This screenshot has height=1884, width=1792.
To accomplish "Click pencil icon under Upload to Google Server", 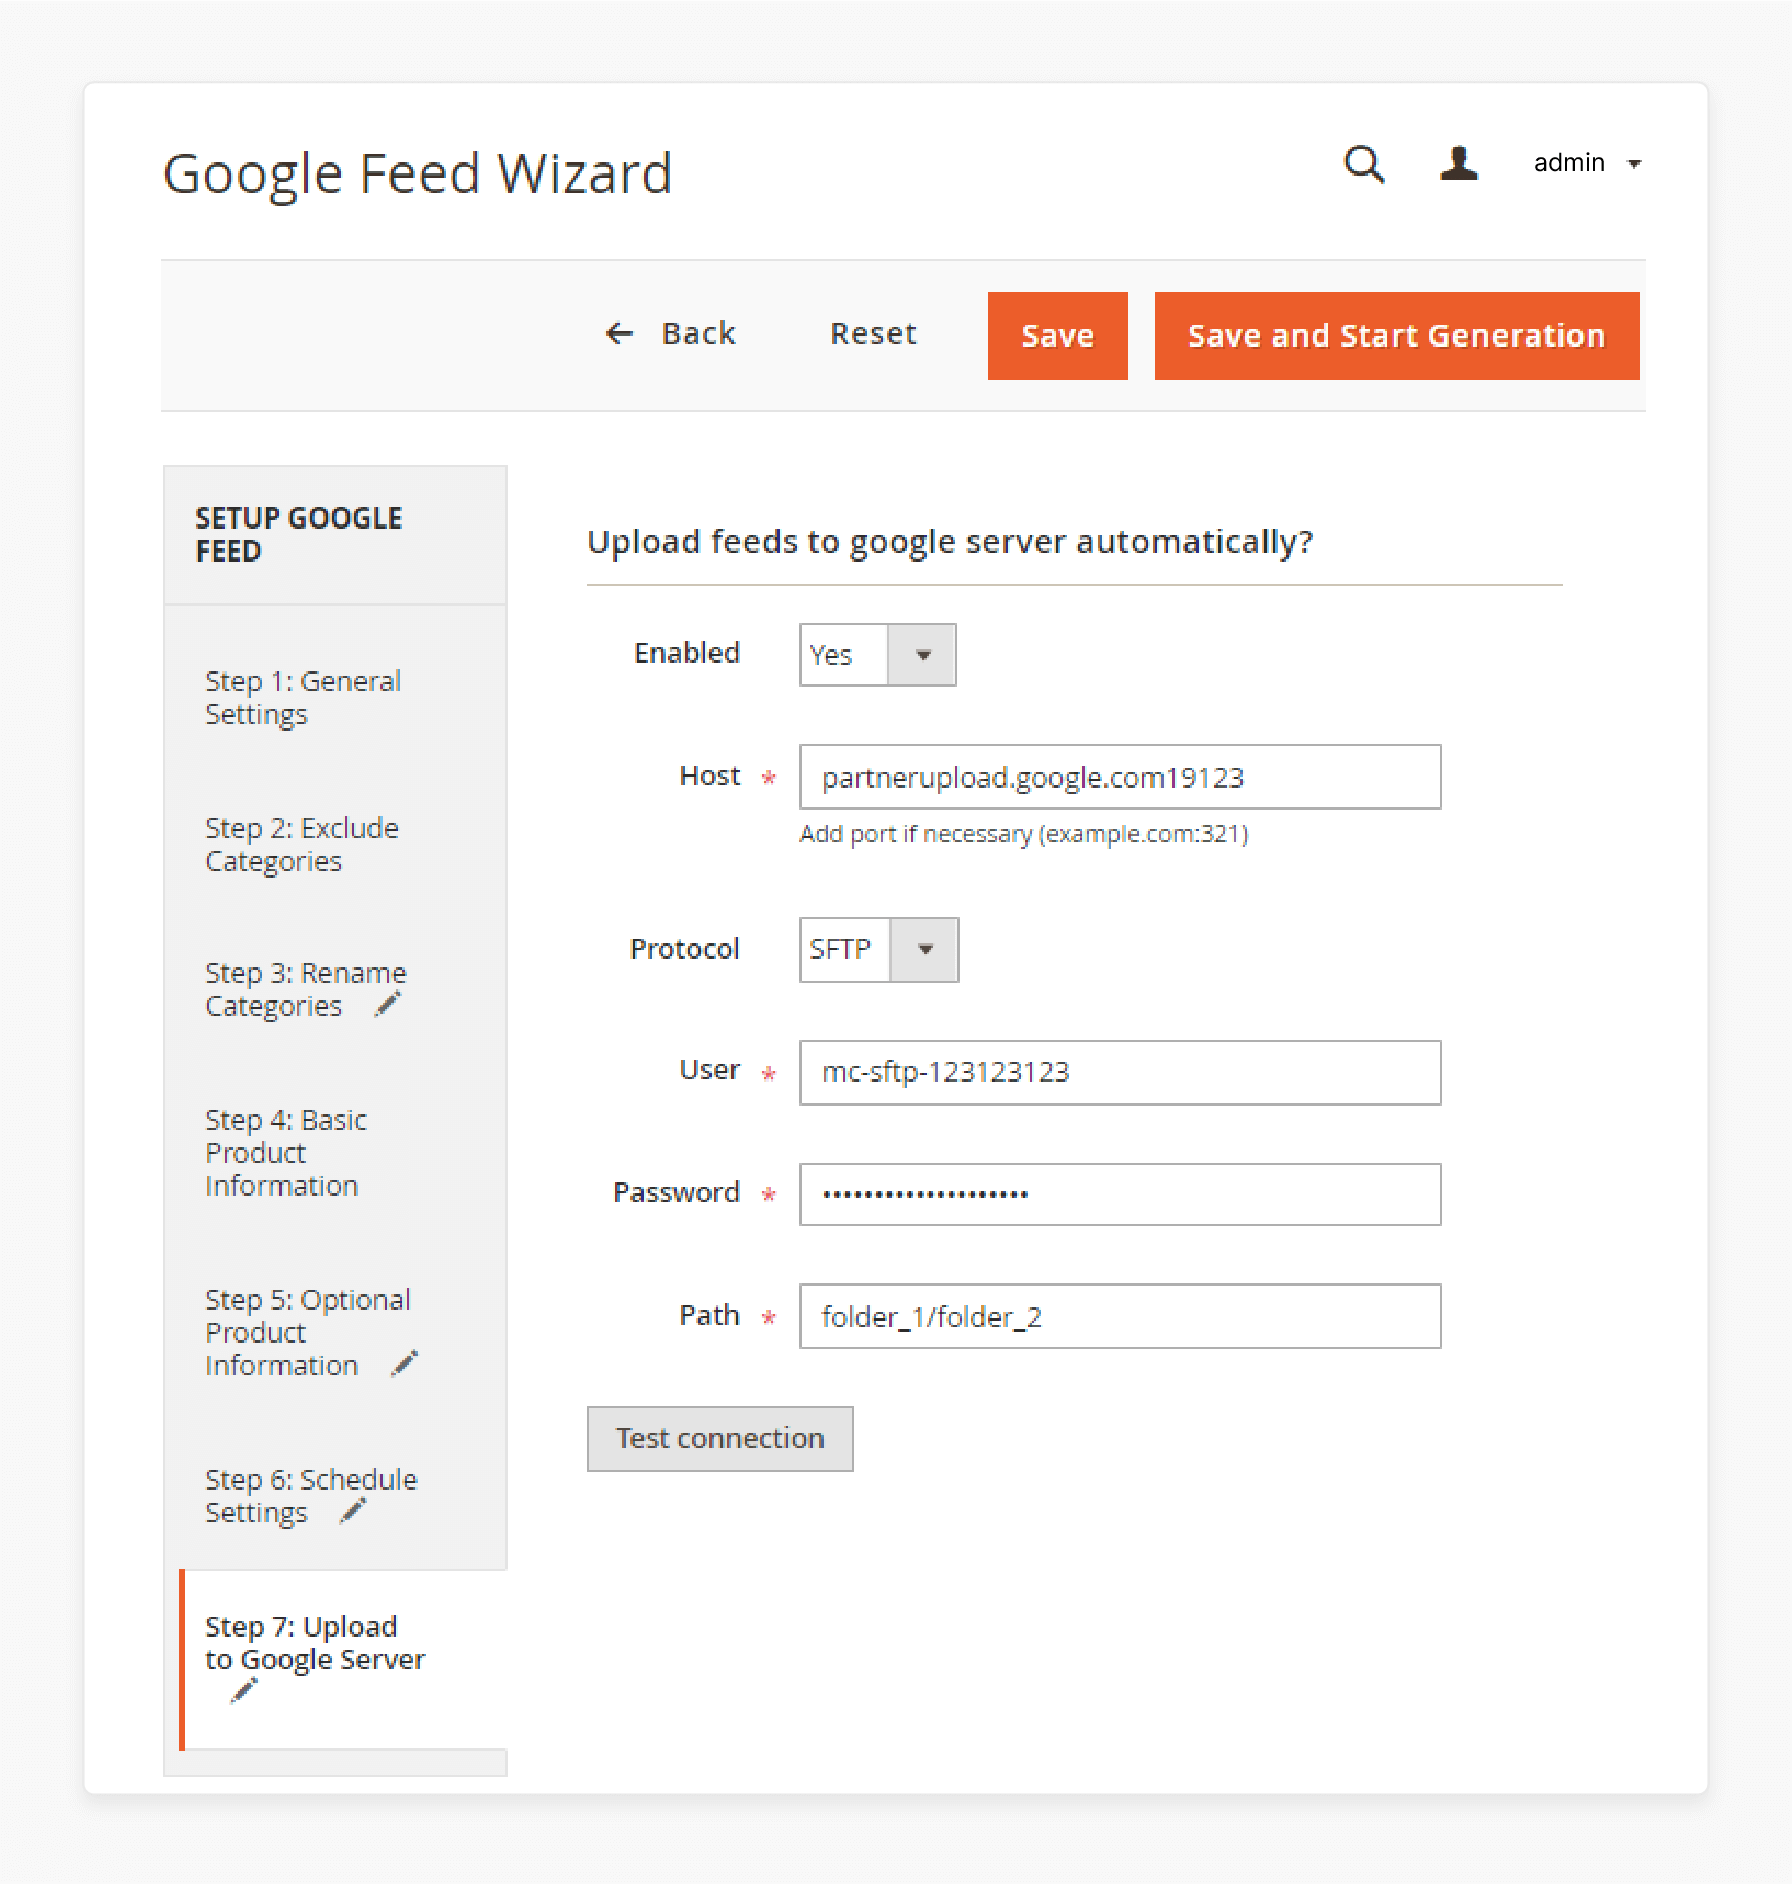I will [x=244, y=1691].
